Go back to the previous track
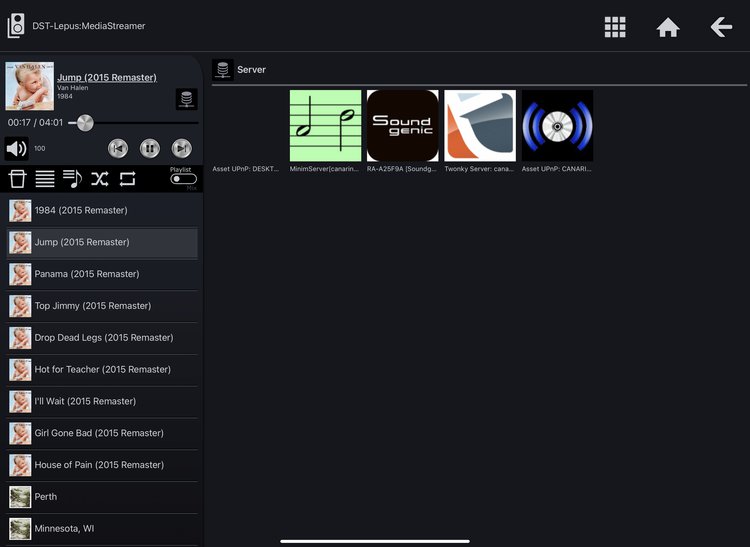 (118, 149)
